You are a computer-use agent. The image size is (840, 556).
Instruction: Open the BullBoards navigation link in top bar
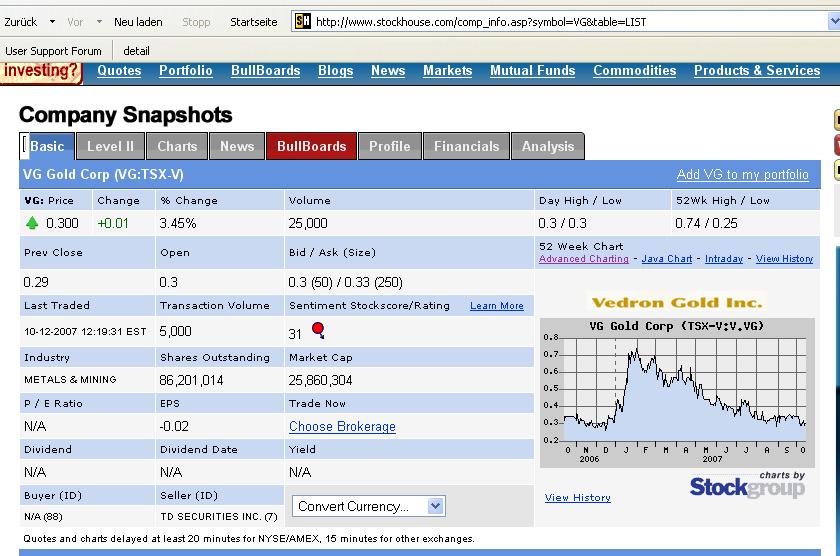tap(266, 71)
